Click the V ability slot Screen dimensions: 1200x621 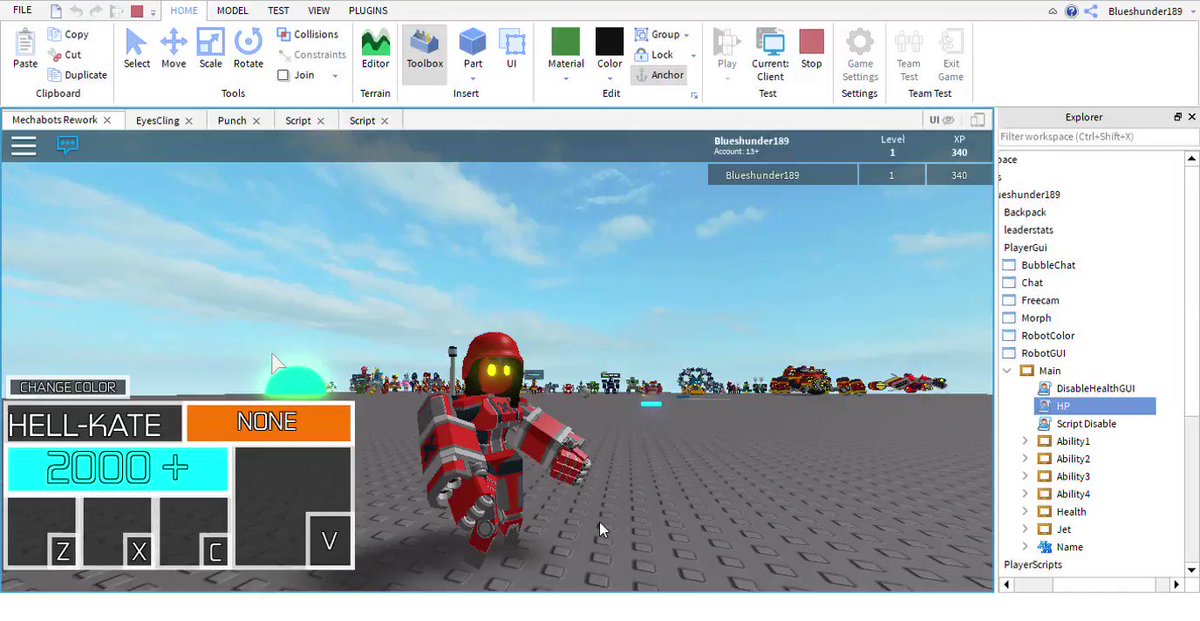pos(293,507)
